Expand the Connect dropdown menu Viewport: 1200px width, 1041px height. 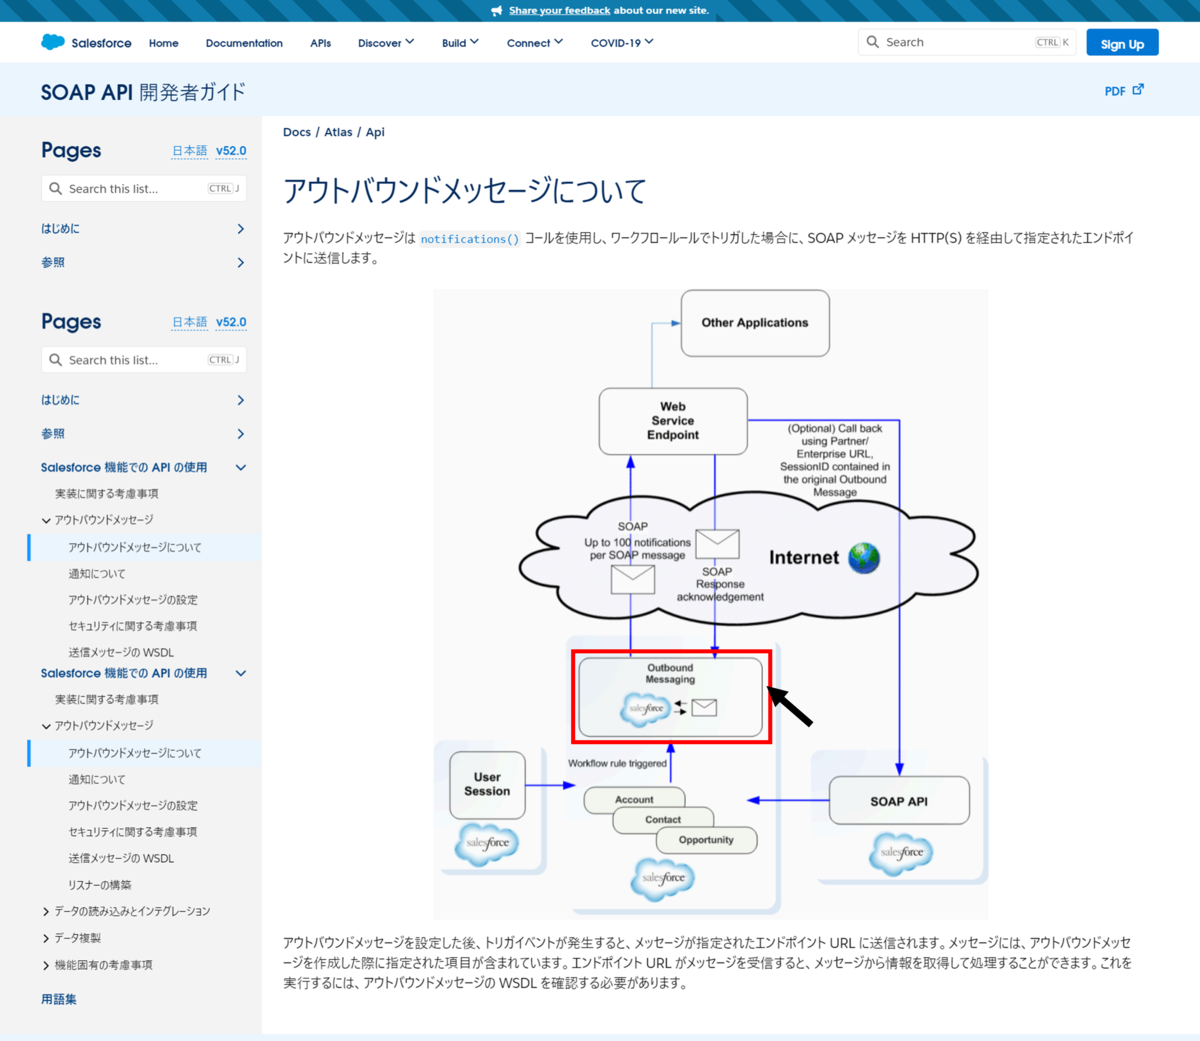pos(535,43)
